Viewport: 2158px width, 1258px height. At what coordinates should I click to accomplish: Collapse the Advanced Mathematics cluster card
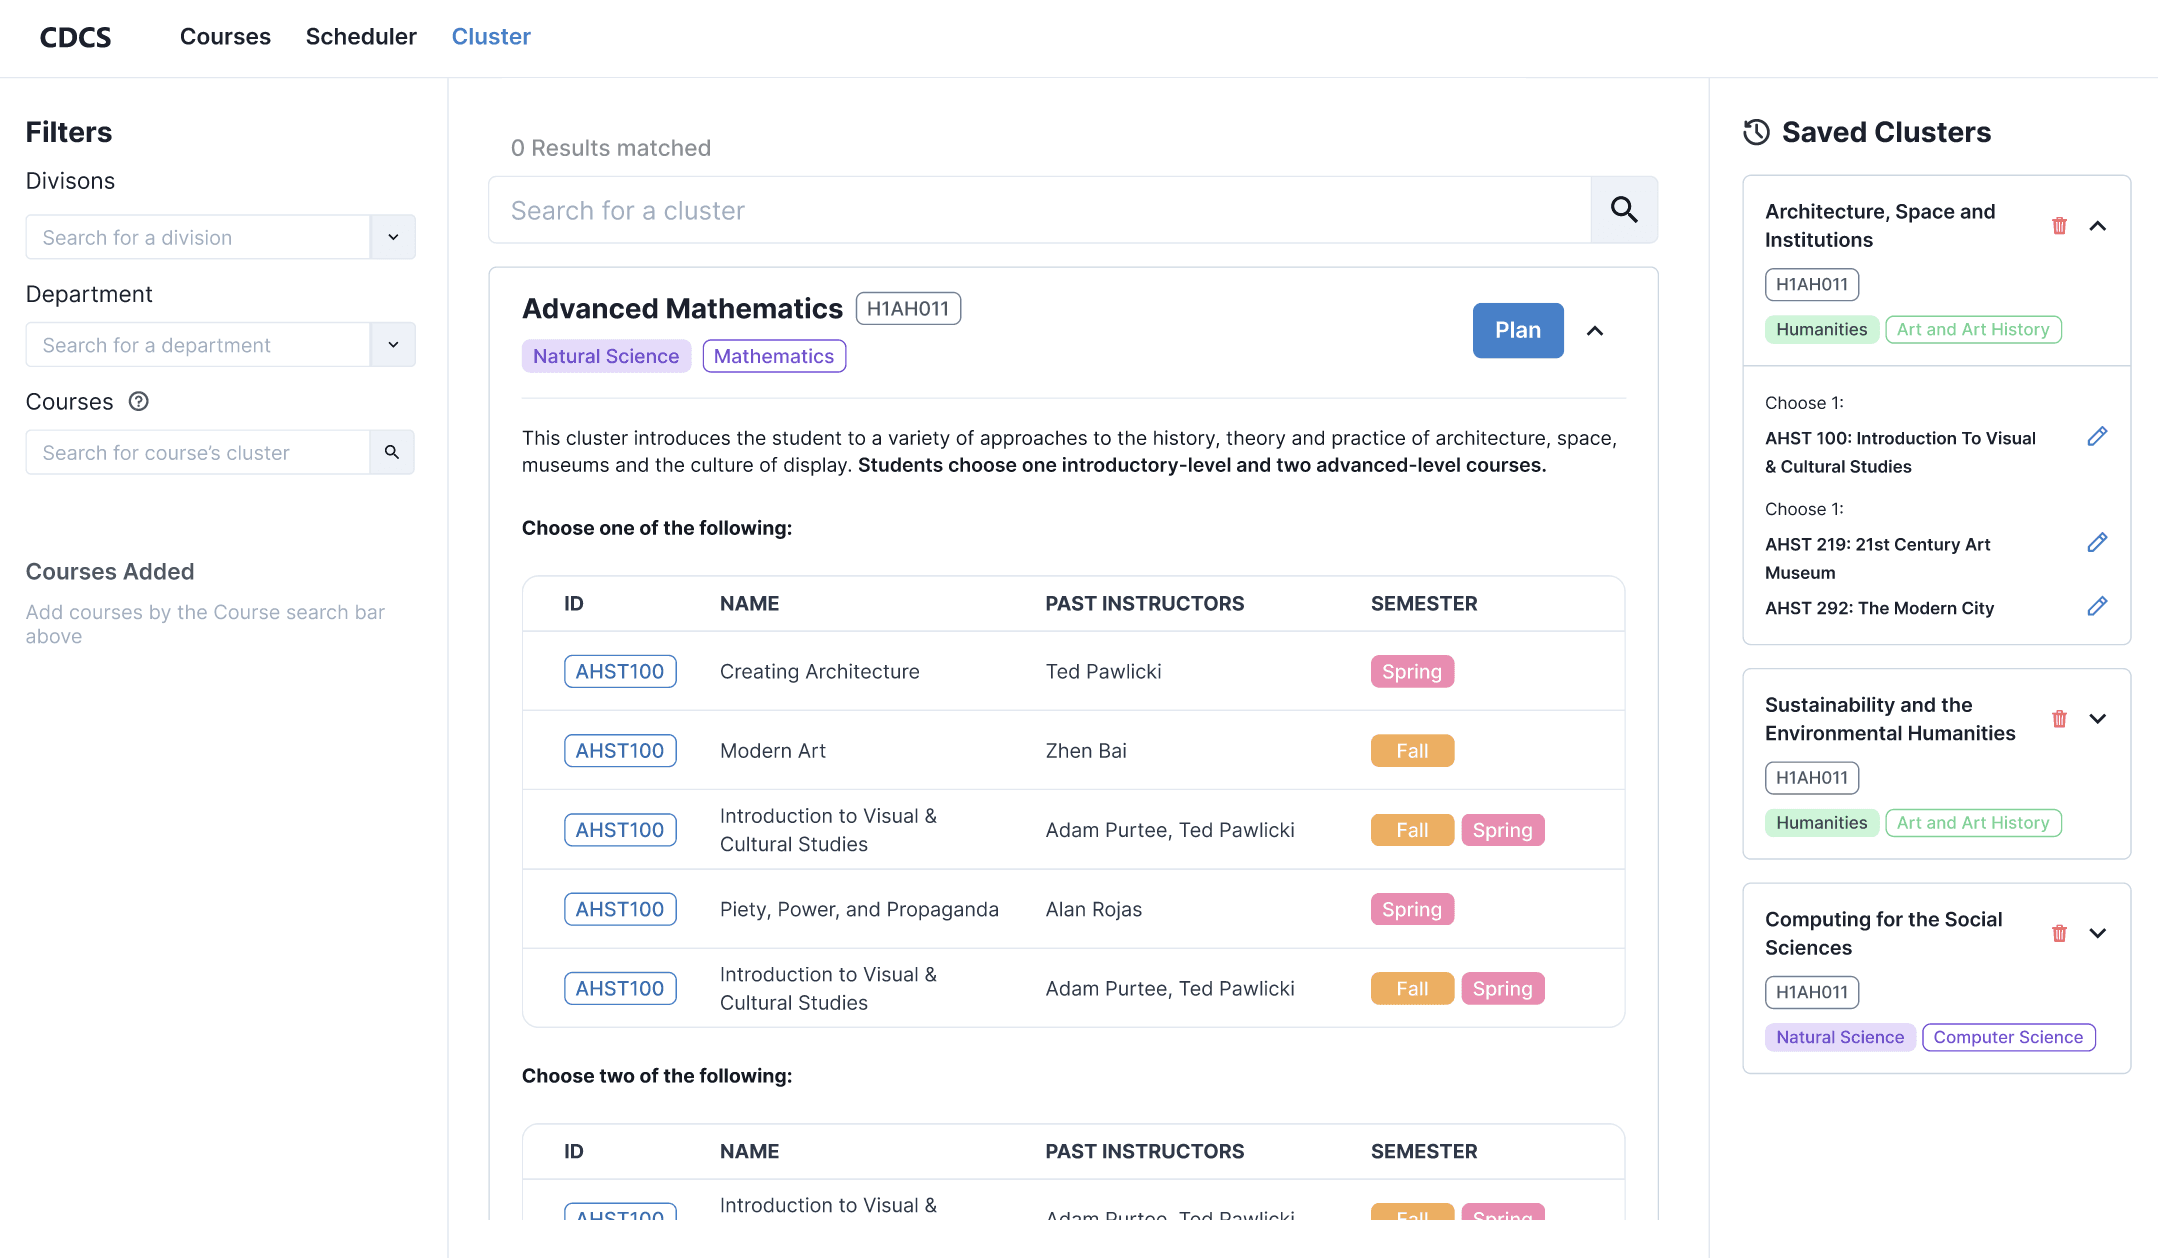[x=1595, y=331]
